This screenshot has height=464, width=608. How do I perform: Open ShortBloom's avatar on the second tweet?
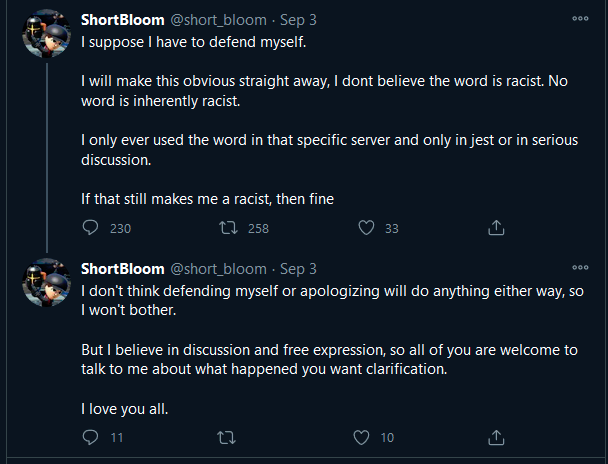click(47, 282)
